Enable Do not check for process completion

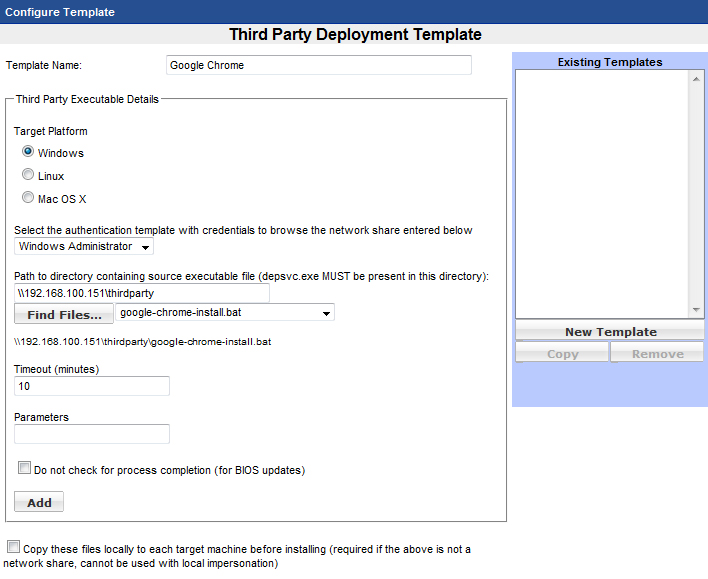click(24, 468)
